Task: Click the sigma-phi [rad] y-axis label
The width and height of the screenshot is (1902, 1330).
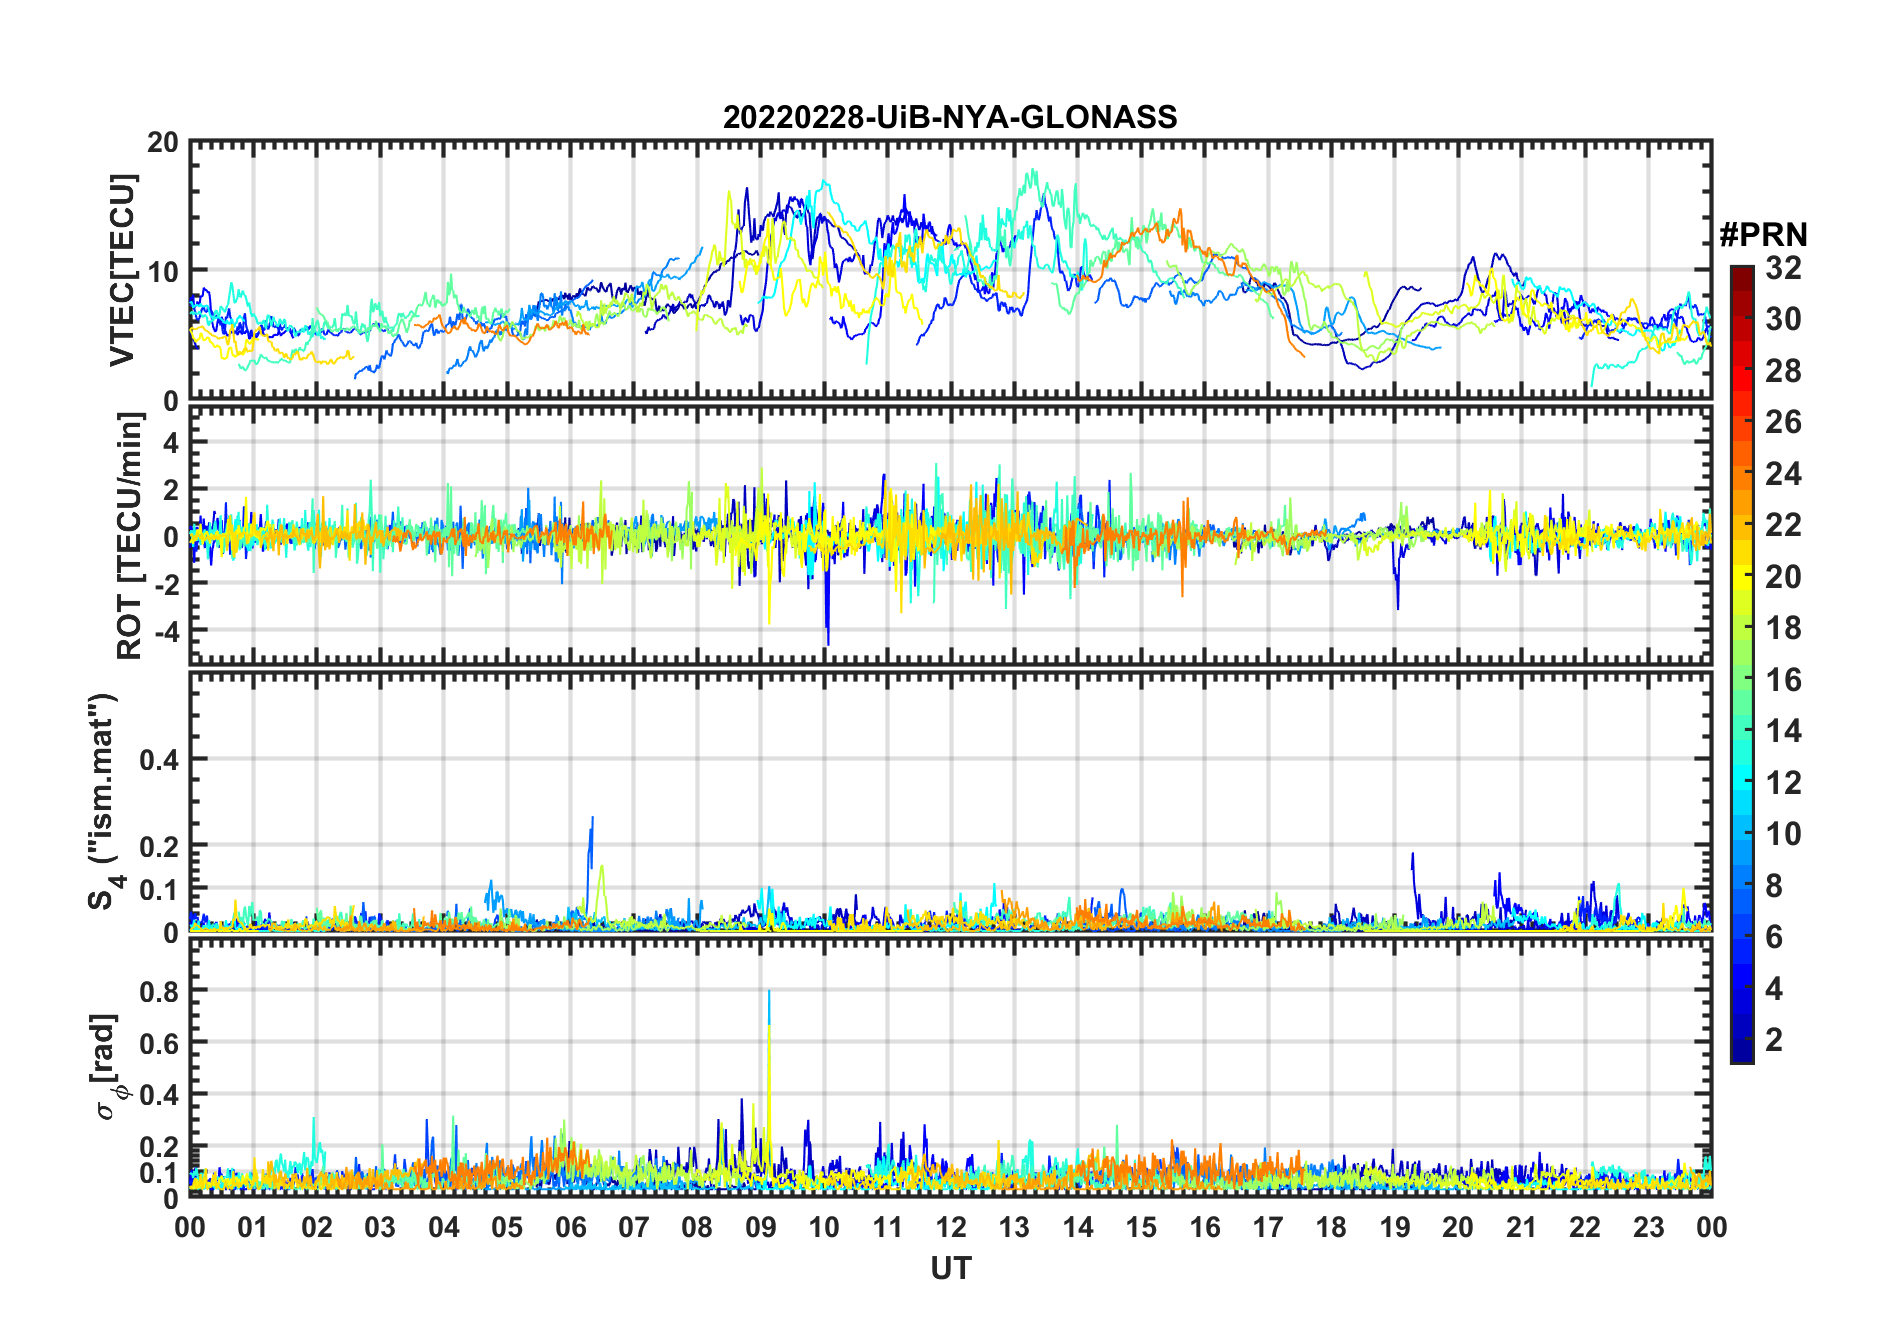Action: (108, 1067)
